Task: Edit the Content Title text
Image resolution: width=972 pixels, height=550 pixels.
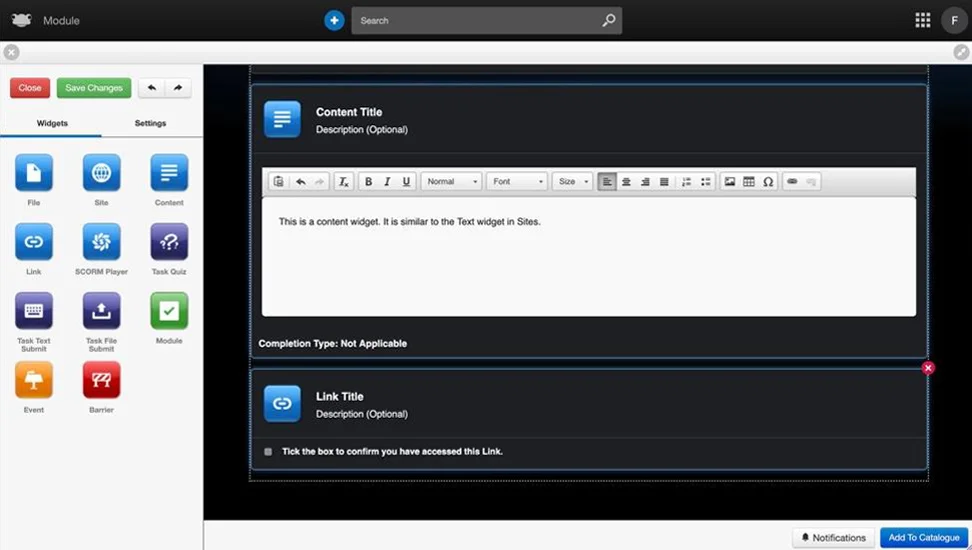Action: click(349, 112)
